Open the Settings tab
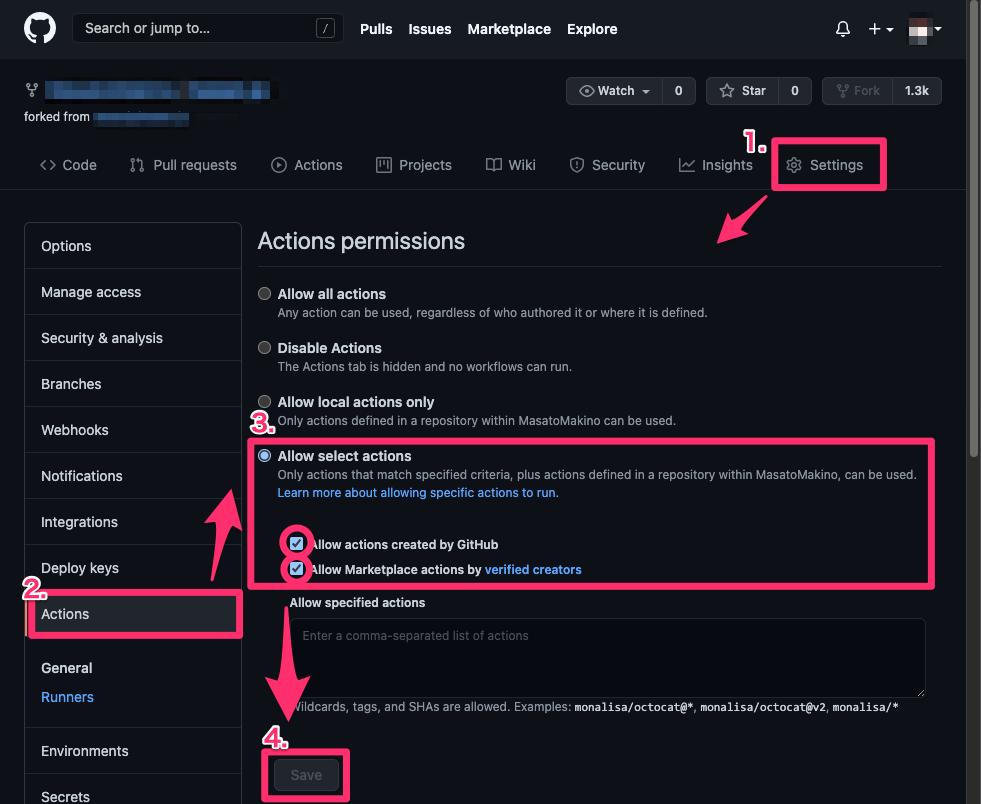 point(825,165)
